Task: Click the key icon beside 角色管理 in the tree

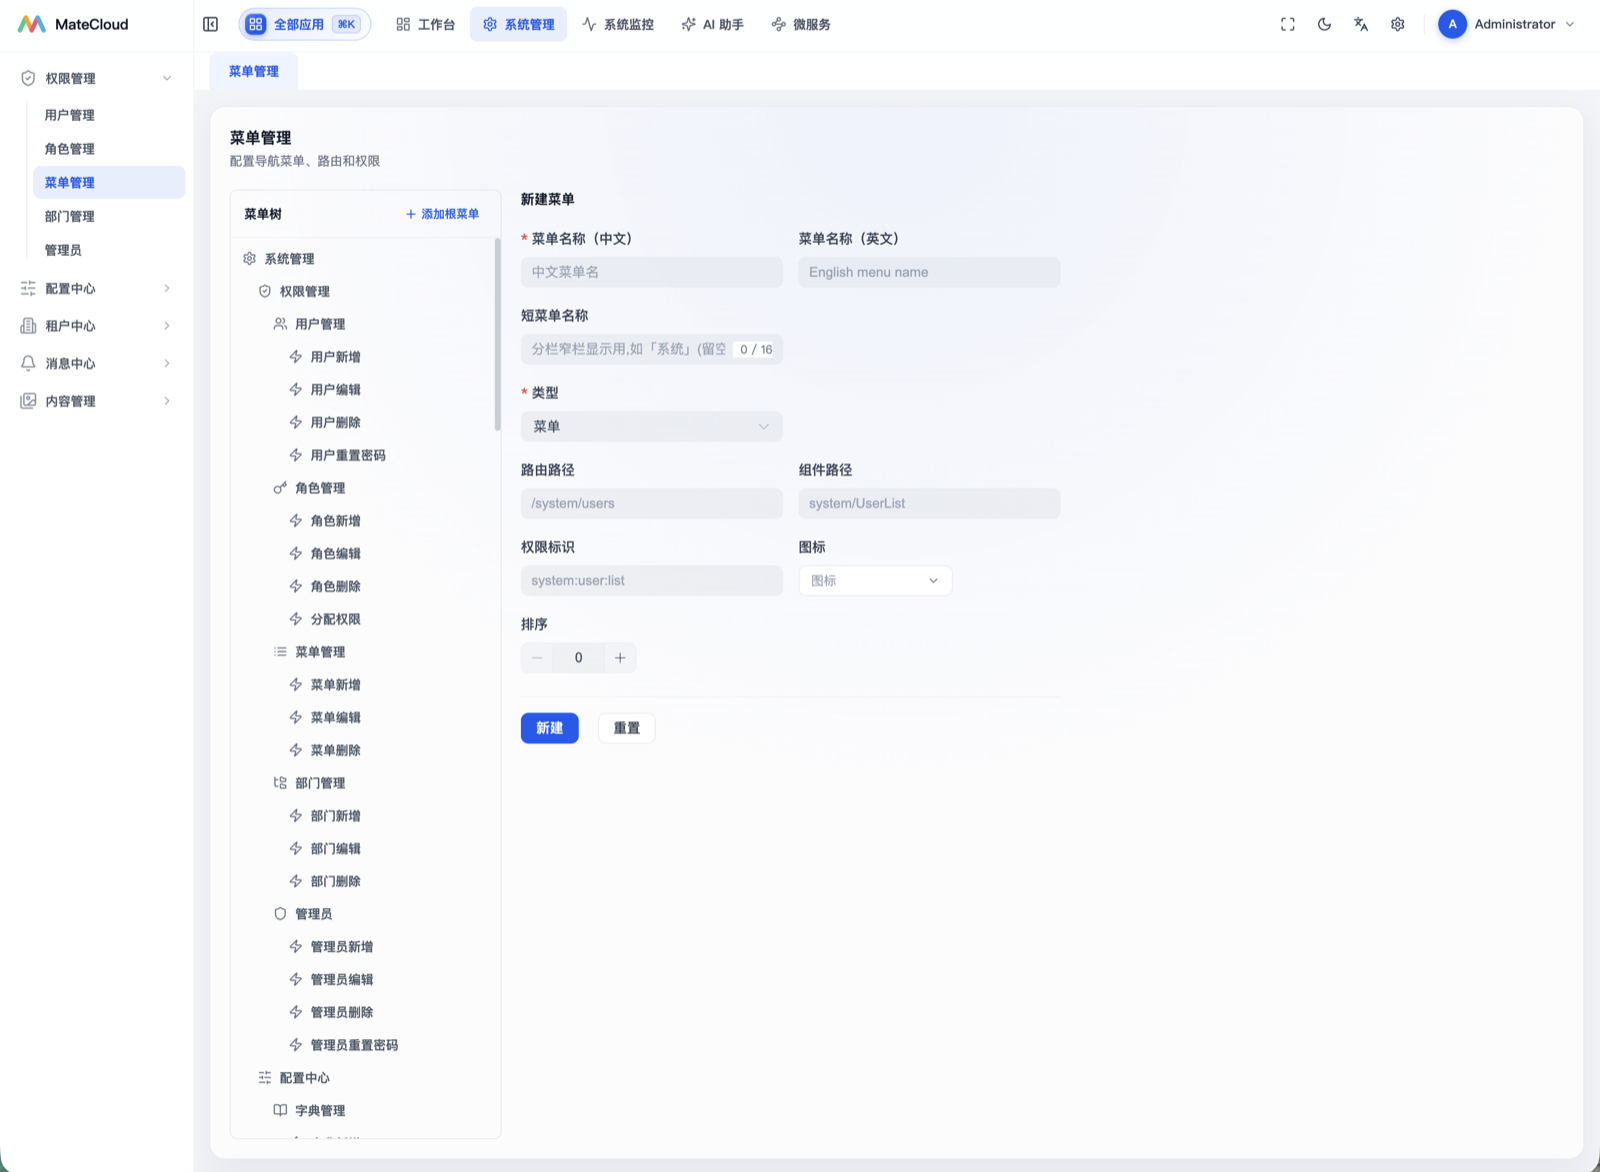Action: (x=280, y=488)
